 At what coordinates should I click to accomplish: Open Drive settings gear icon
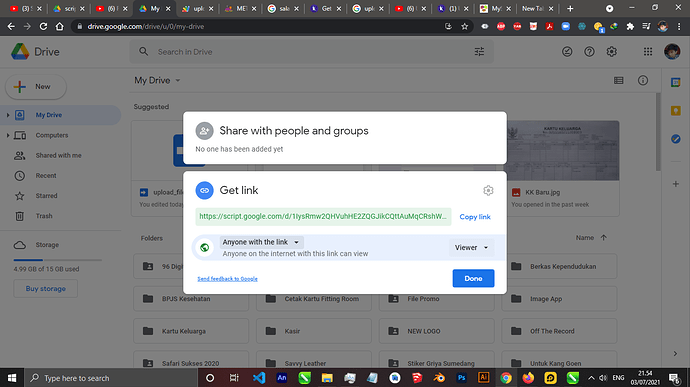[x=612, y=52]
